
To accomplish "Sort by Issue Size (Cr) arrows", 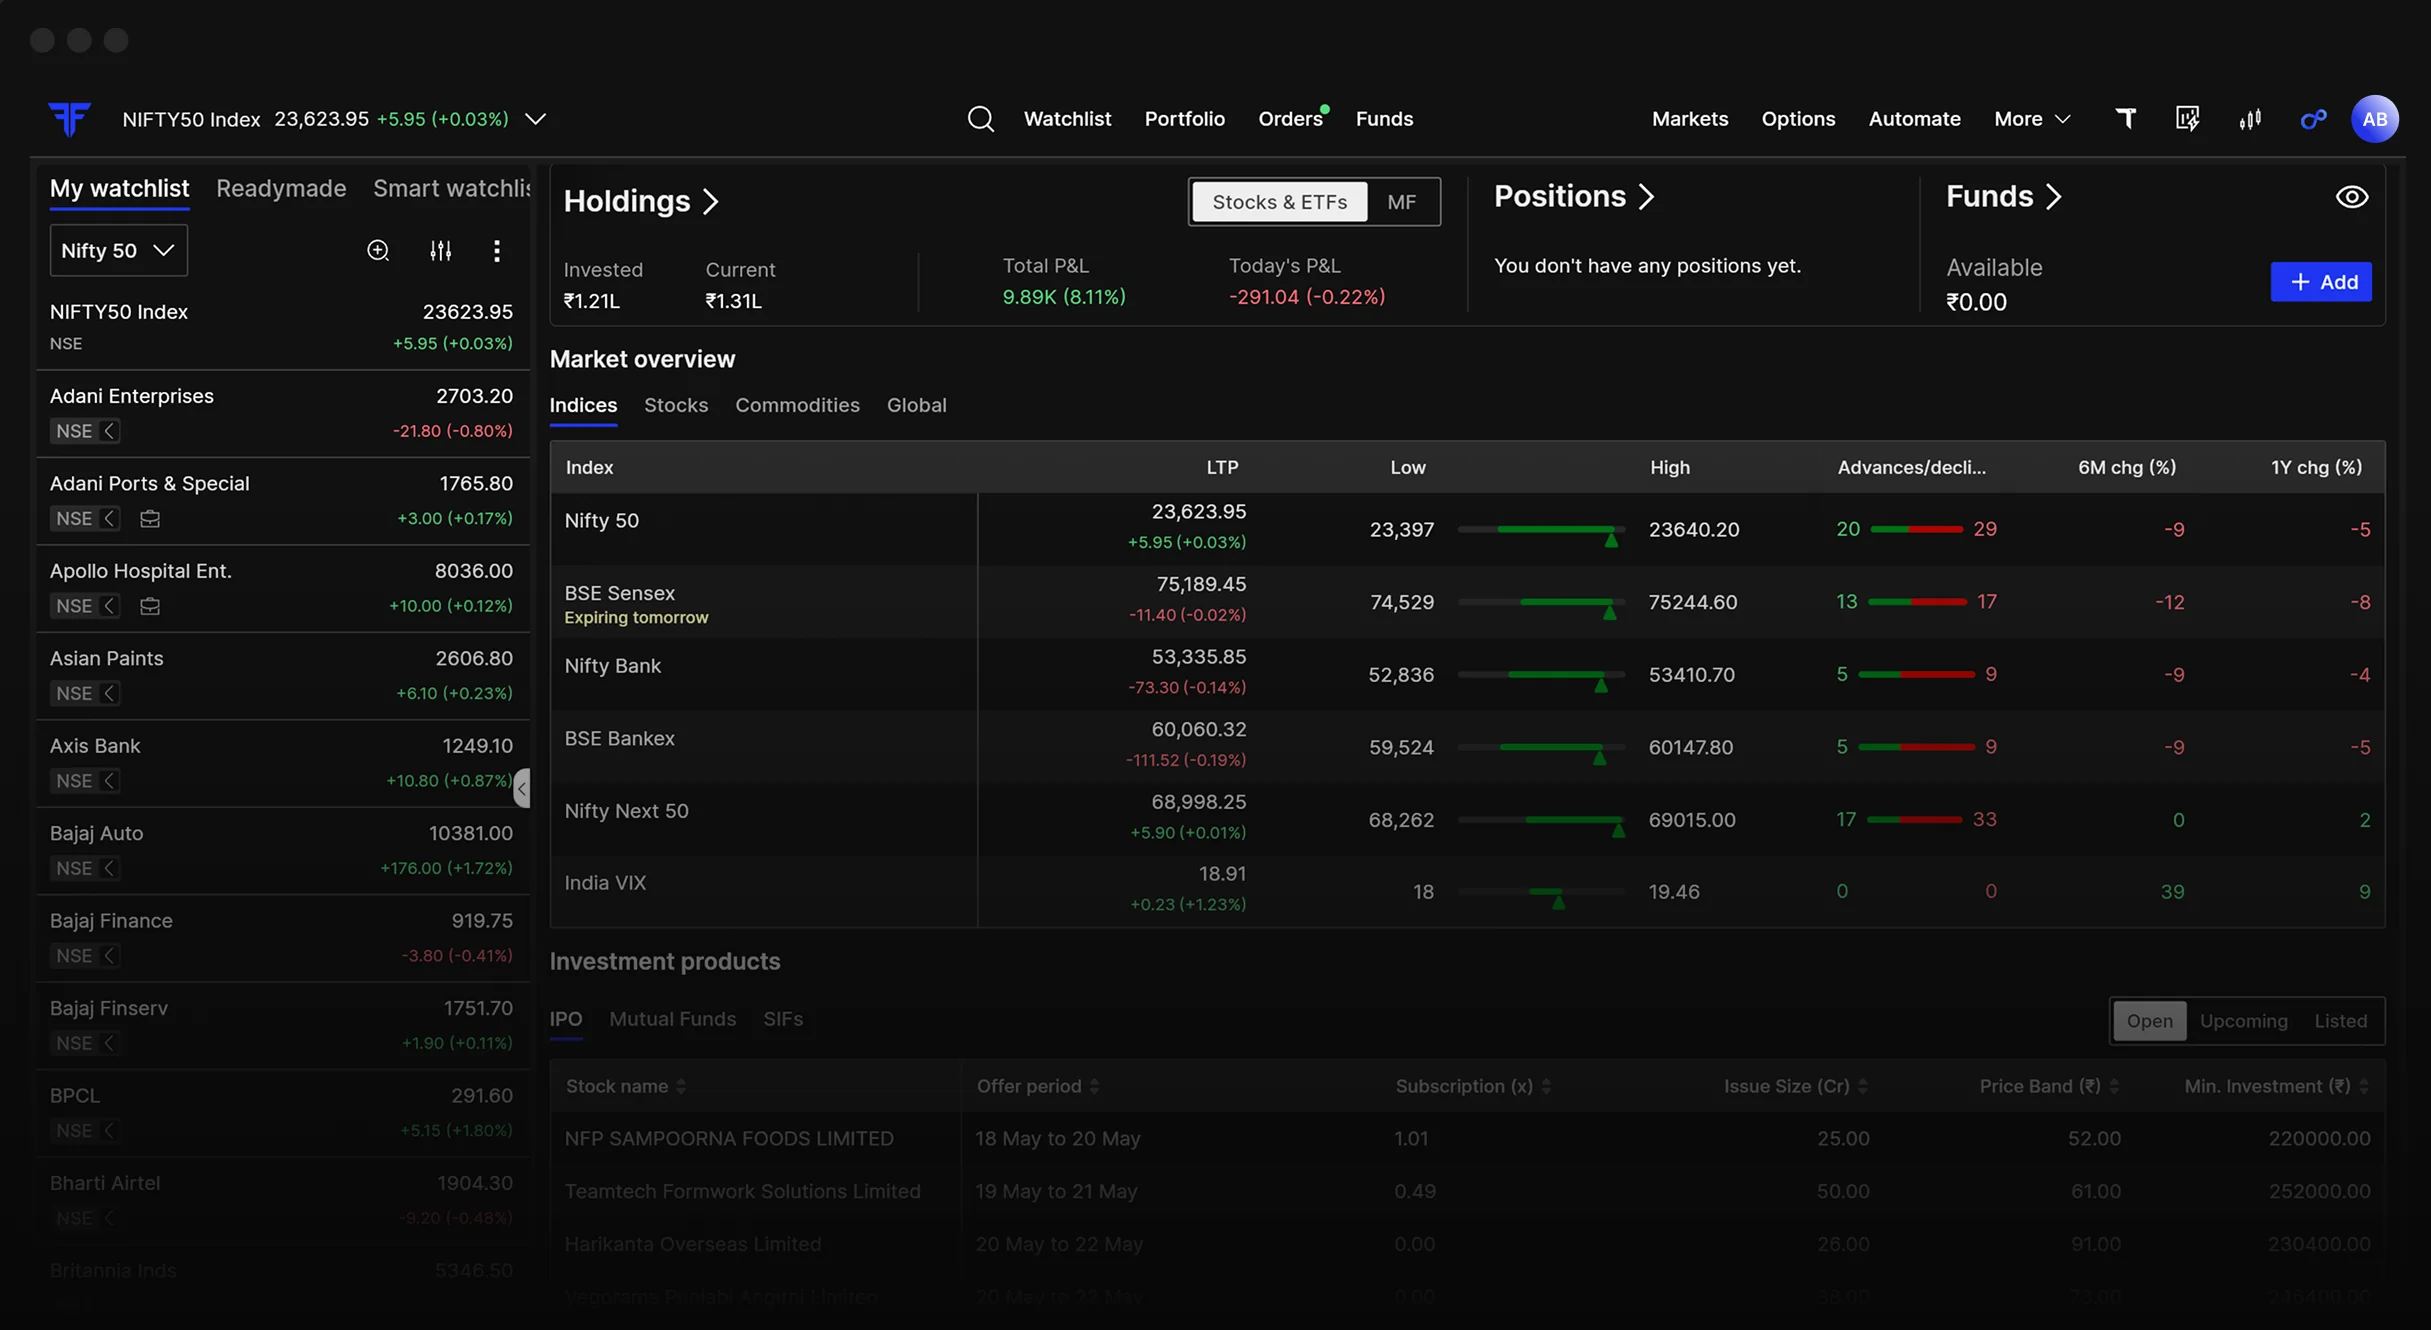I will [x=1862, y=1086].
